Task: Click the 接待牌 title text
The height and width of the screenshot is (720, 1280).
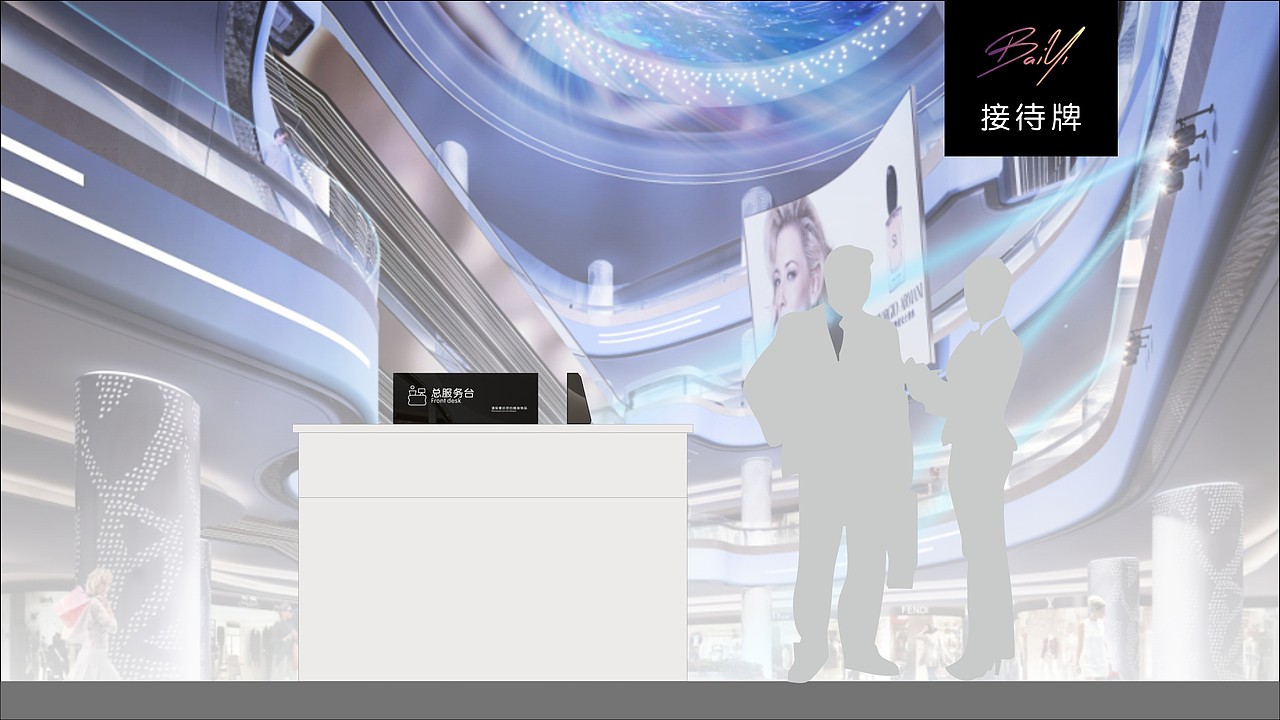Action: tap(1031, 118)
